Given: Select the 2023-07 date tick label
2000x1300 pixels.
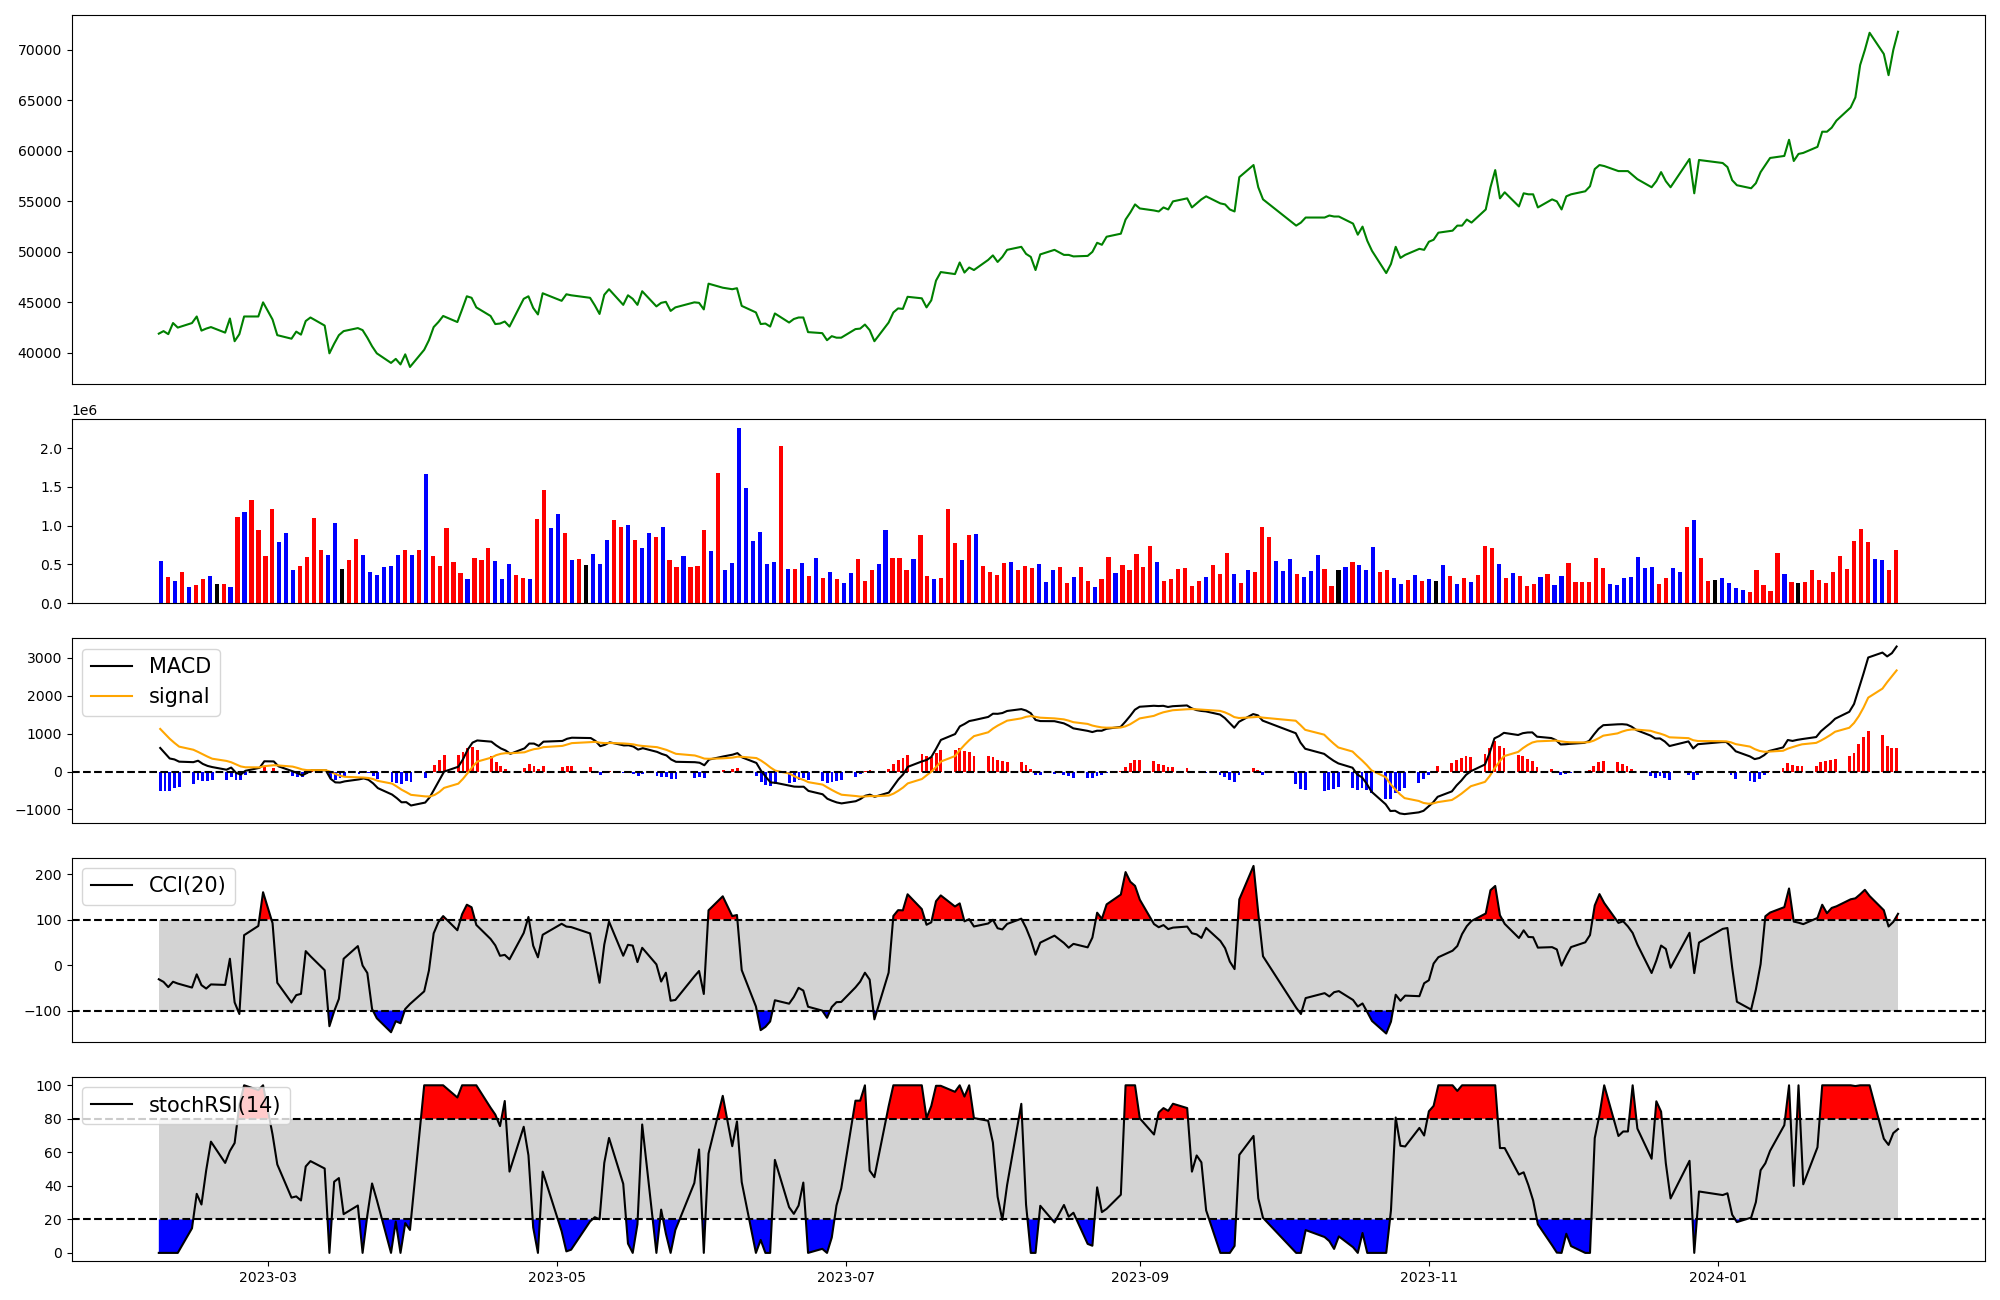Looking at the screenshot, I should pyautogui.click(x=846, y=1276).
